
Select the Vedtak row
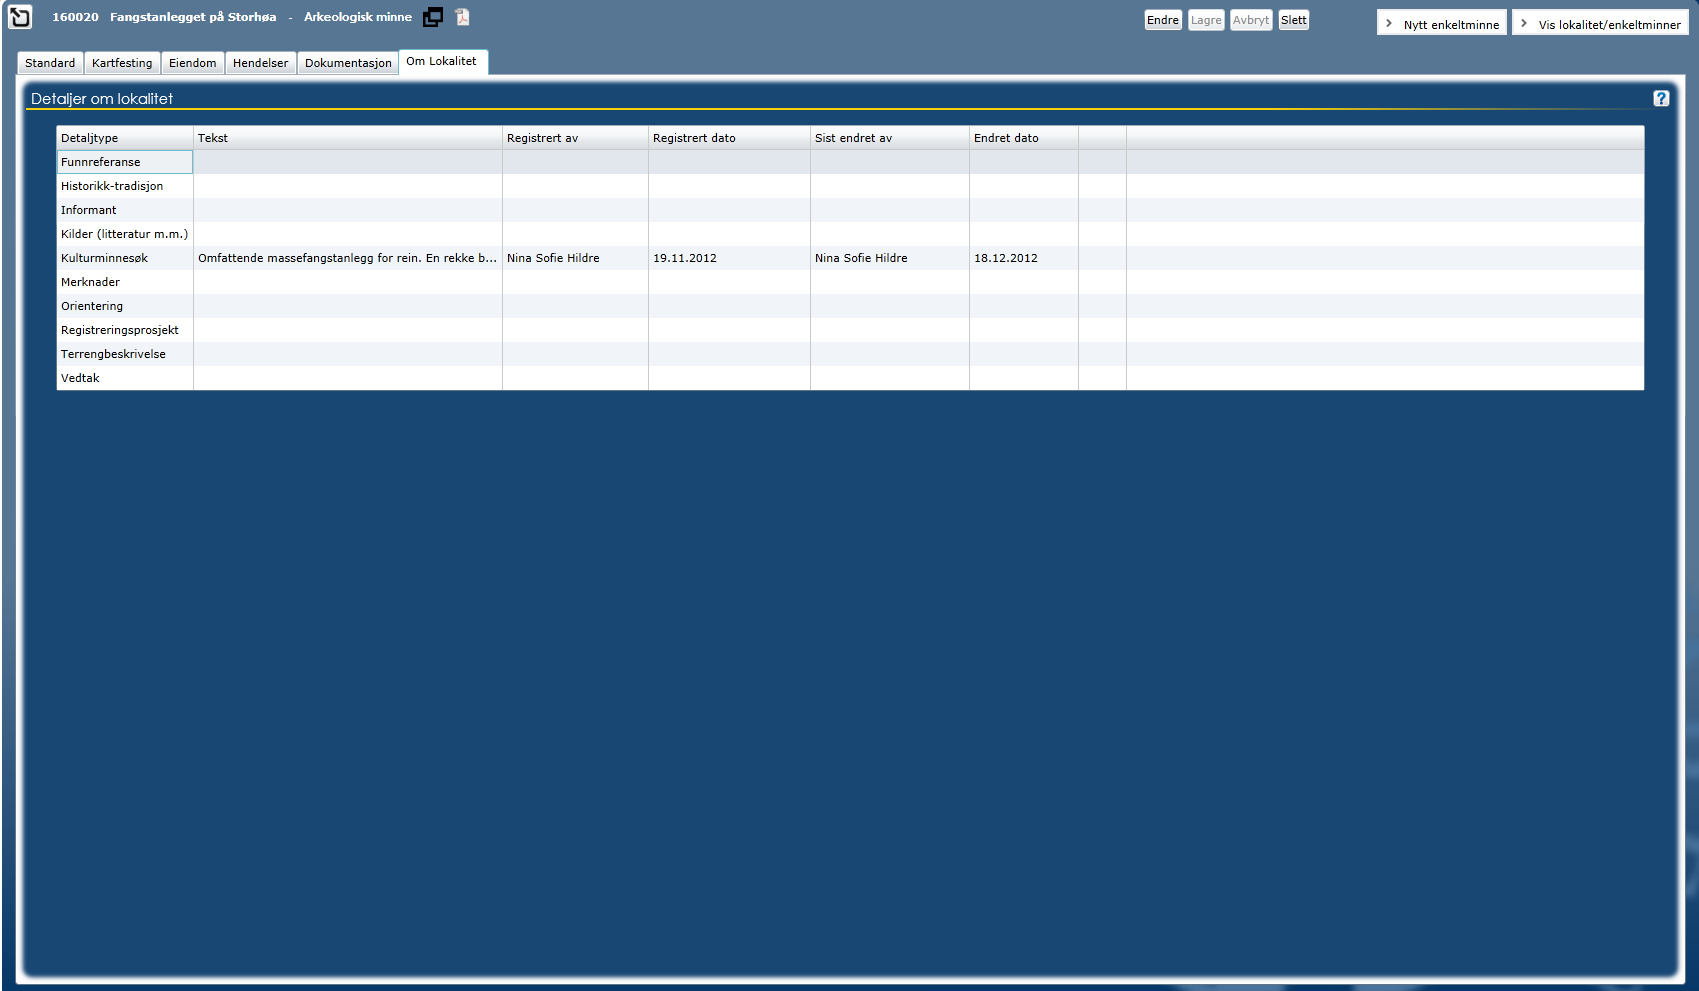click(850, 378)
